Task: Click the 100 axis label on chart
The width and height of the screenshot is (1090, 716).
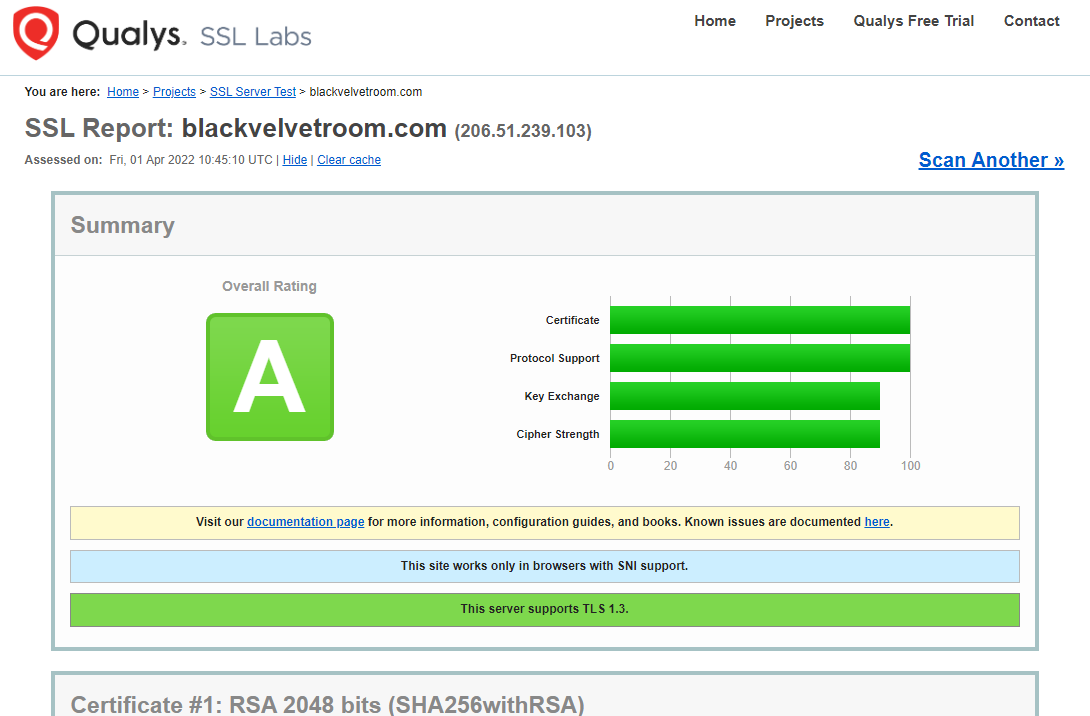Action: [x=911, y=466]
